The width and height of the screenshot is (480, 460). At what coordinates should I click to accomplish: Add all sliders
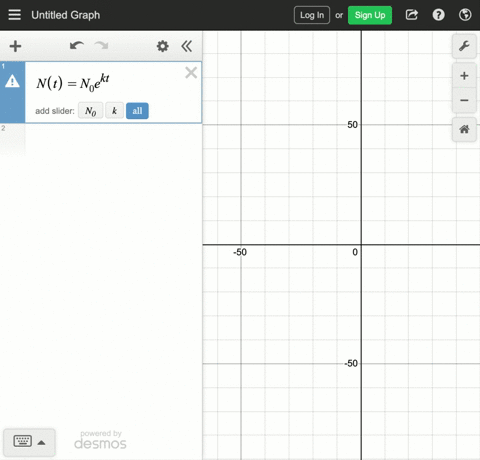(137, 111)
